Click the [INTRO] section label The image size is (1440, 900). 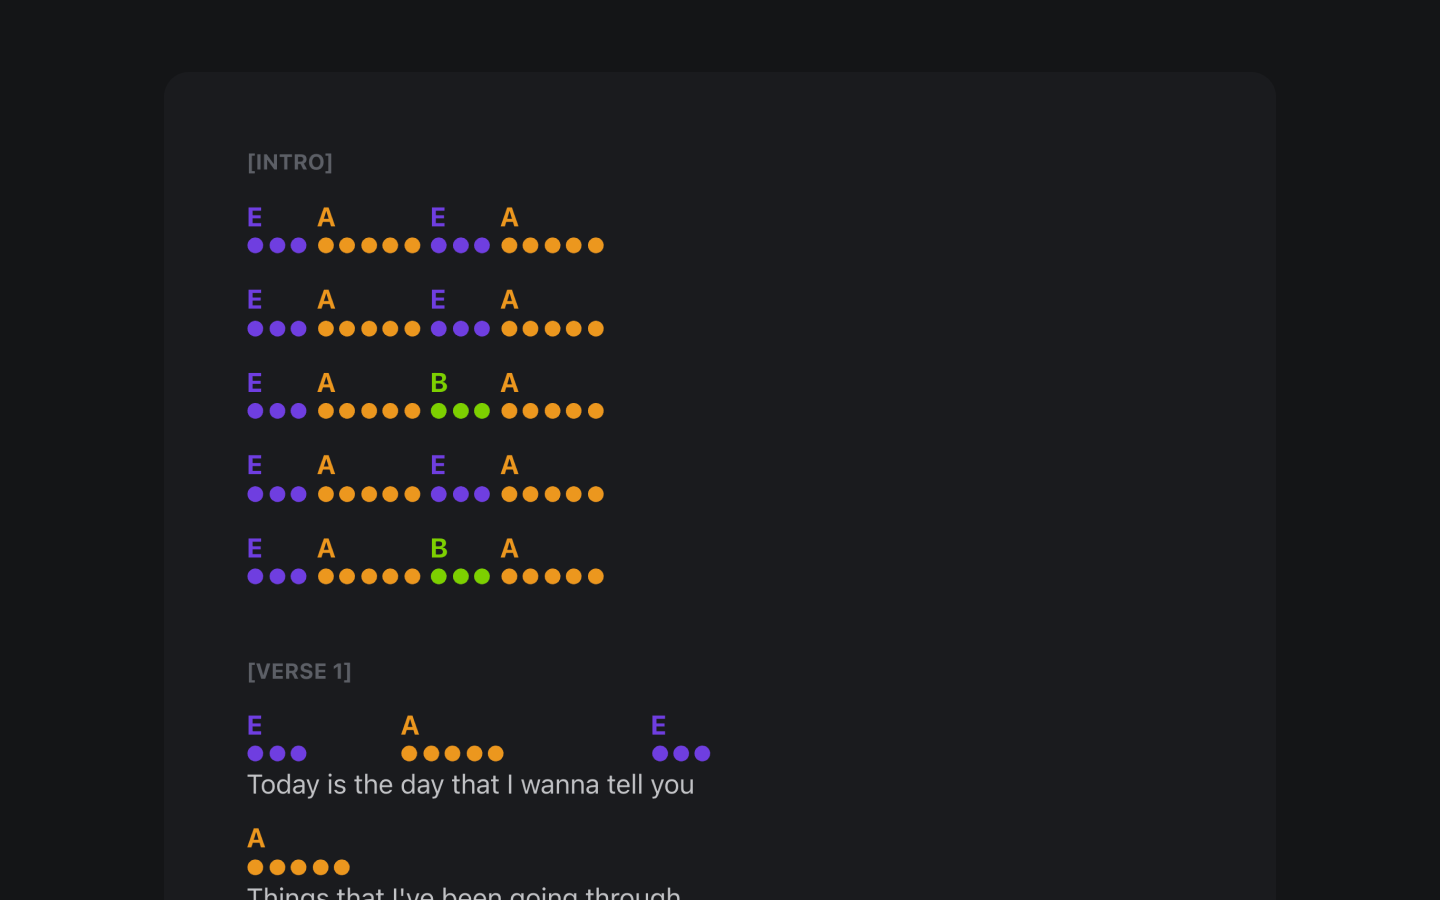click(x=290, y=162)
